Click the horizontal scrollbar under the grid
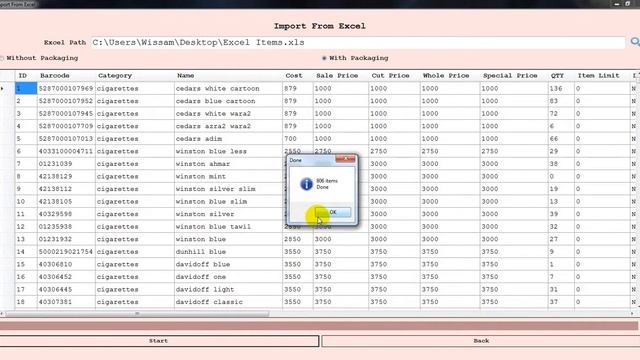Viewport: 640px width, 360px height. point(137,313)
